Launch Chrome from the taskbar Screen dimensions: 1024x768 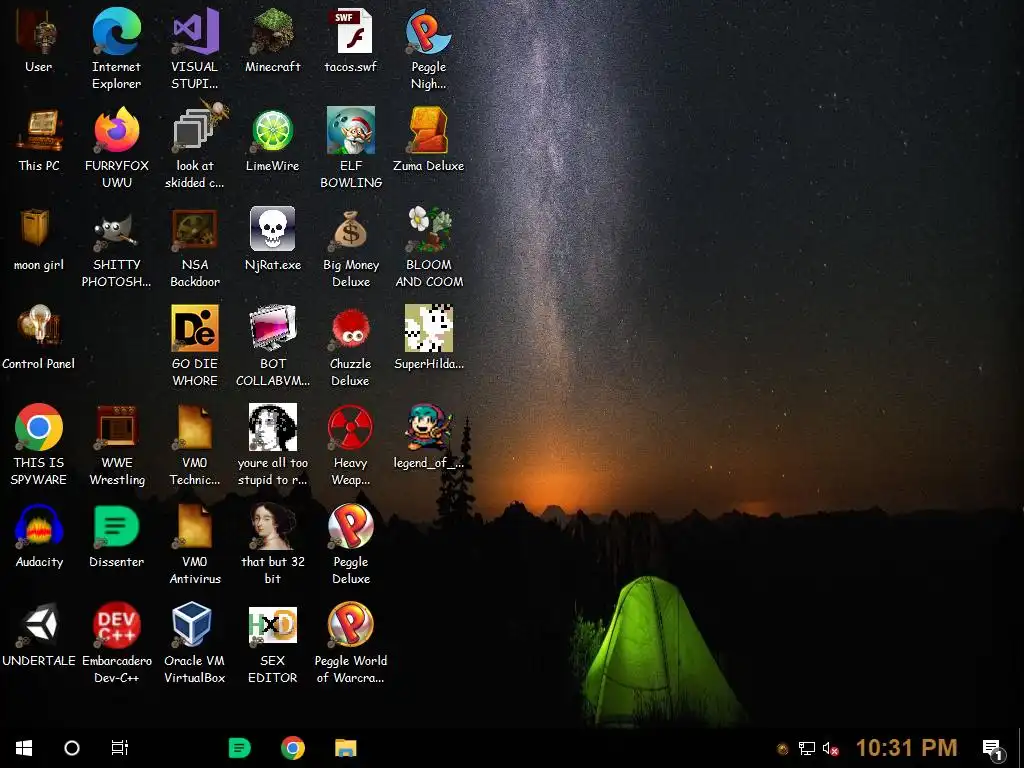coord(293,748)
